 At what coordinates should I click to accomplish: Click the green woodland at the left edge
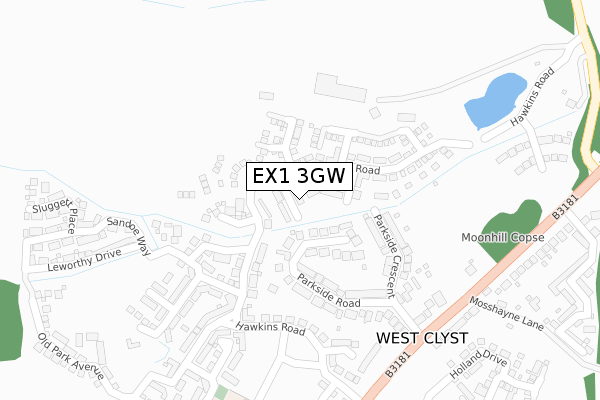10,321
